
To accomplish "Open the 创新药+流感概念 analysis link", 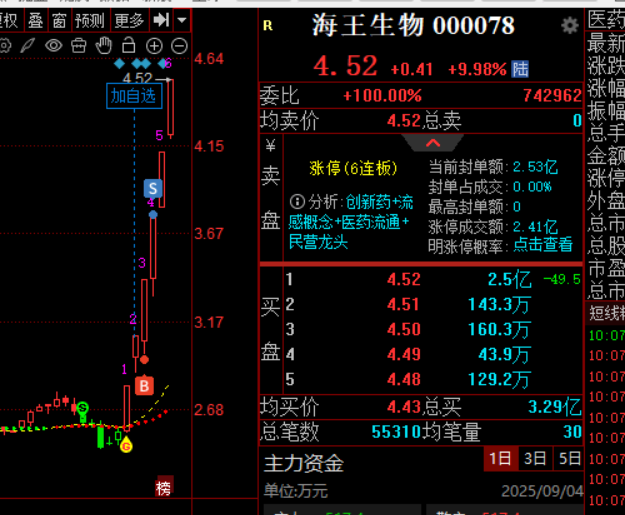I will pyautogui.click(x=349, y=222).
